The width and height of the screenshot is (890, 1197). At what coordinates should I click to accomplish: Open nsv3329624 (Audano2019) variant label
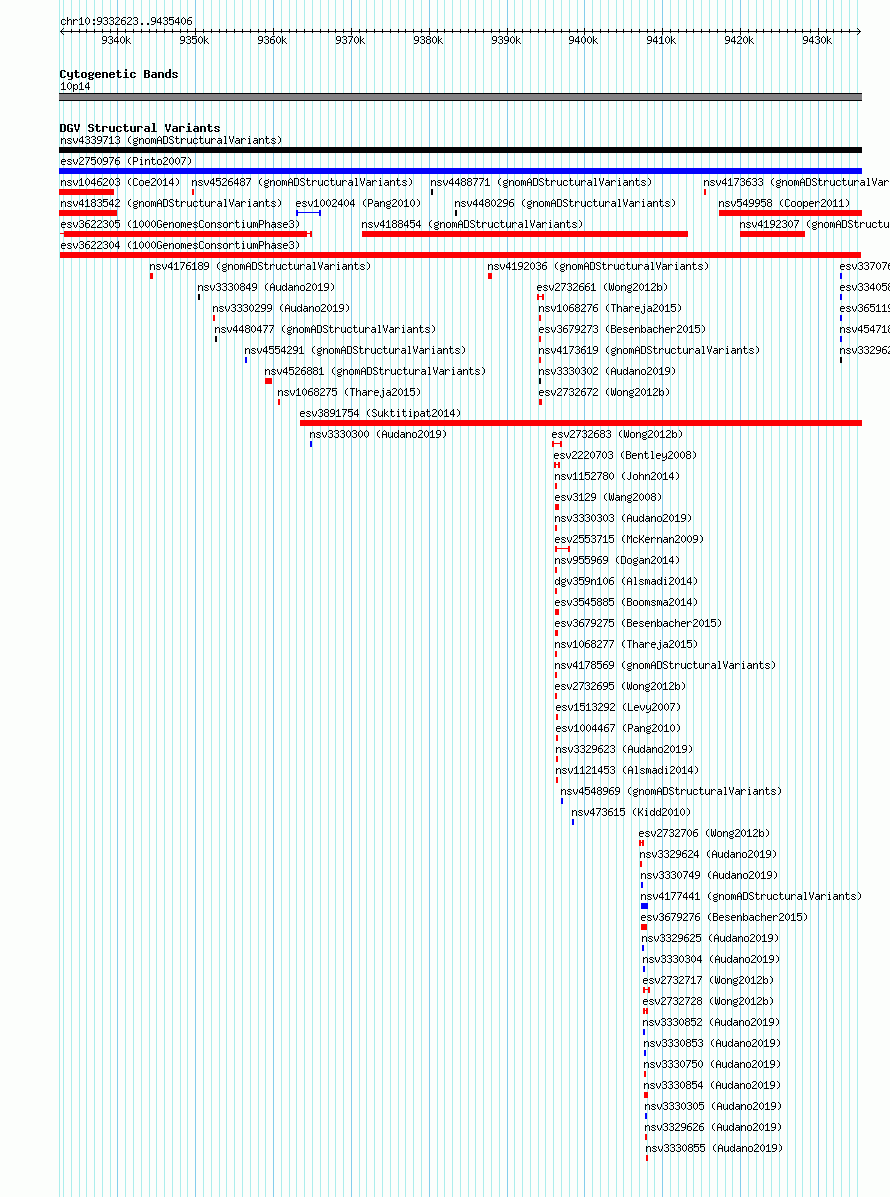(708, 854)
